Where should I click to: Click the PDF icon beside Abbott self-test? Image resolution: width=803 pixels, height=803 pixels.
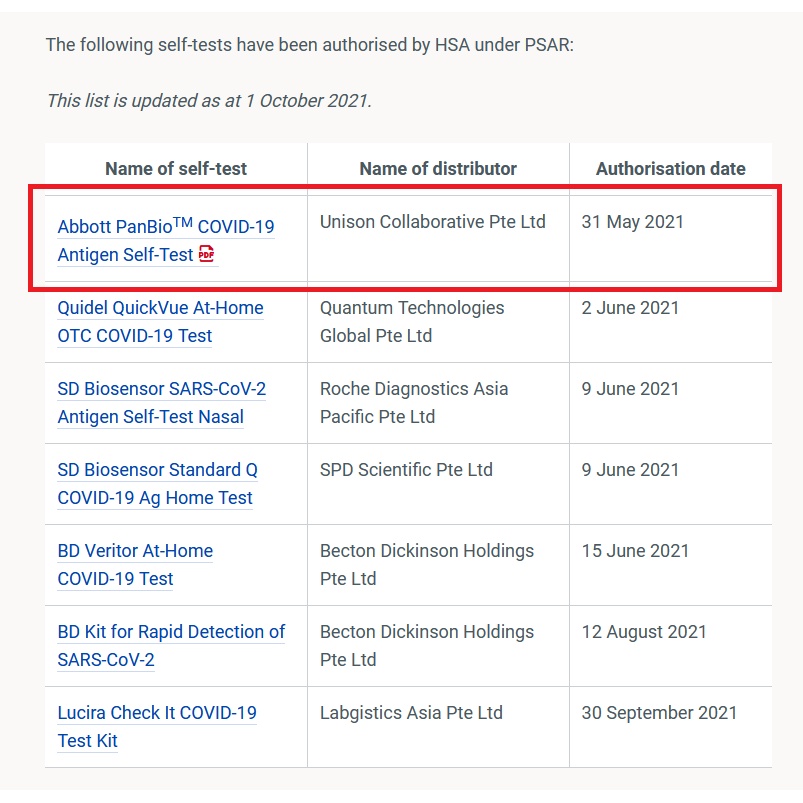point(207,254)
